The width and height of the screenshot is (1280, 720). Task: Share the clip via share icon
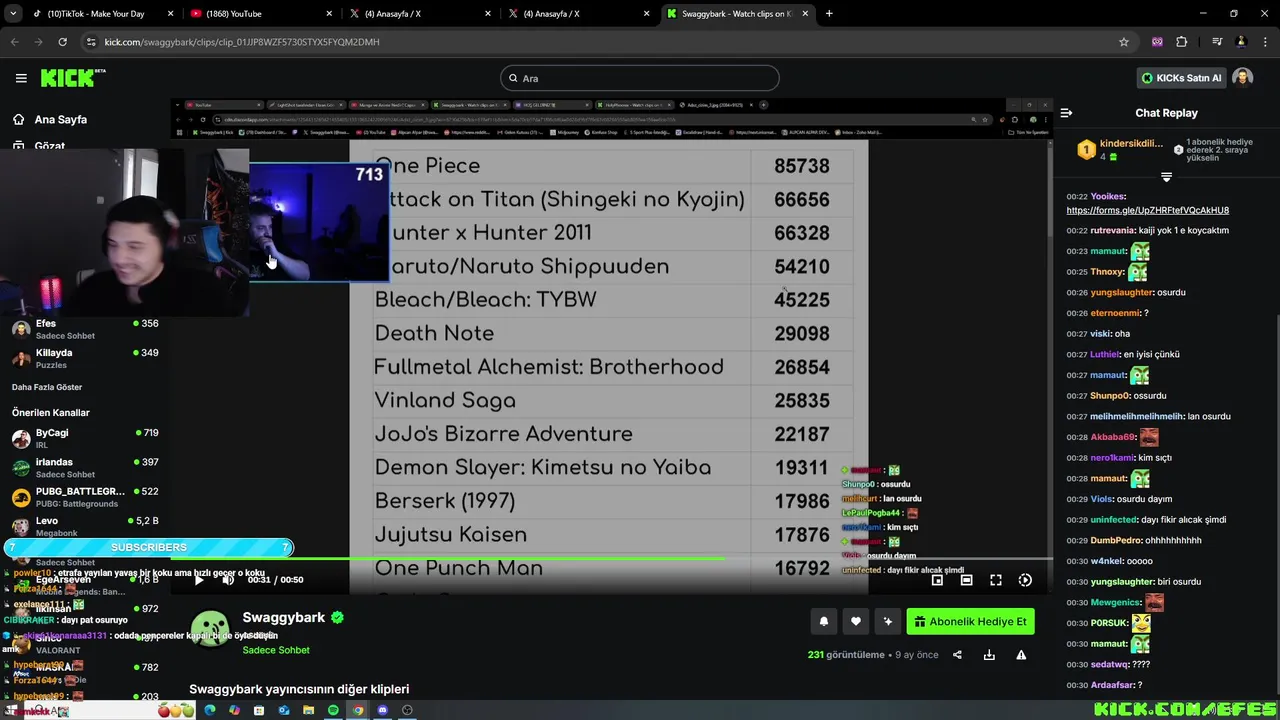point(957,655)
